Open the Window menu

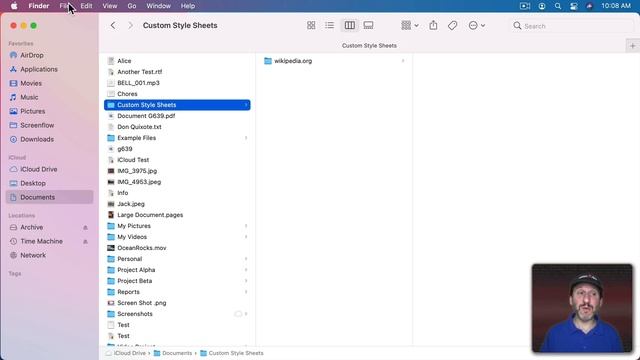click(158, 6)
